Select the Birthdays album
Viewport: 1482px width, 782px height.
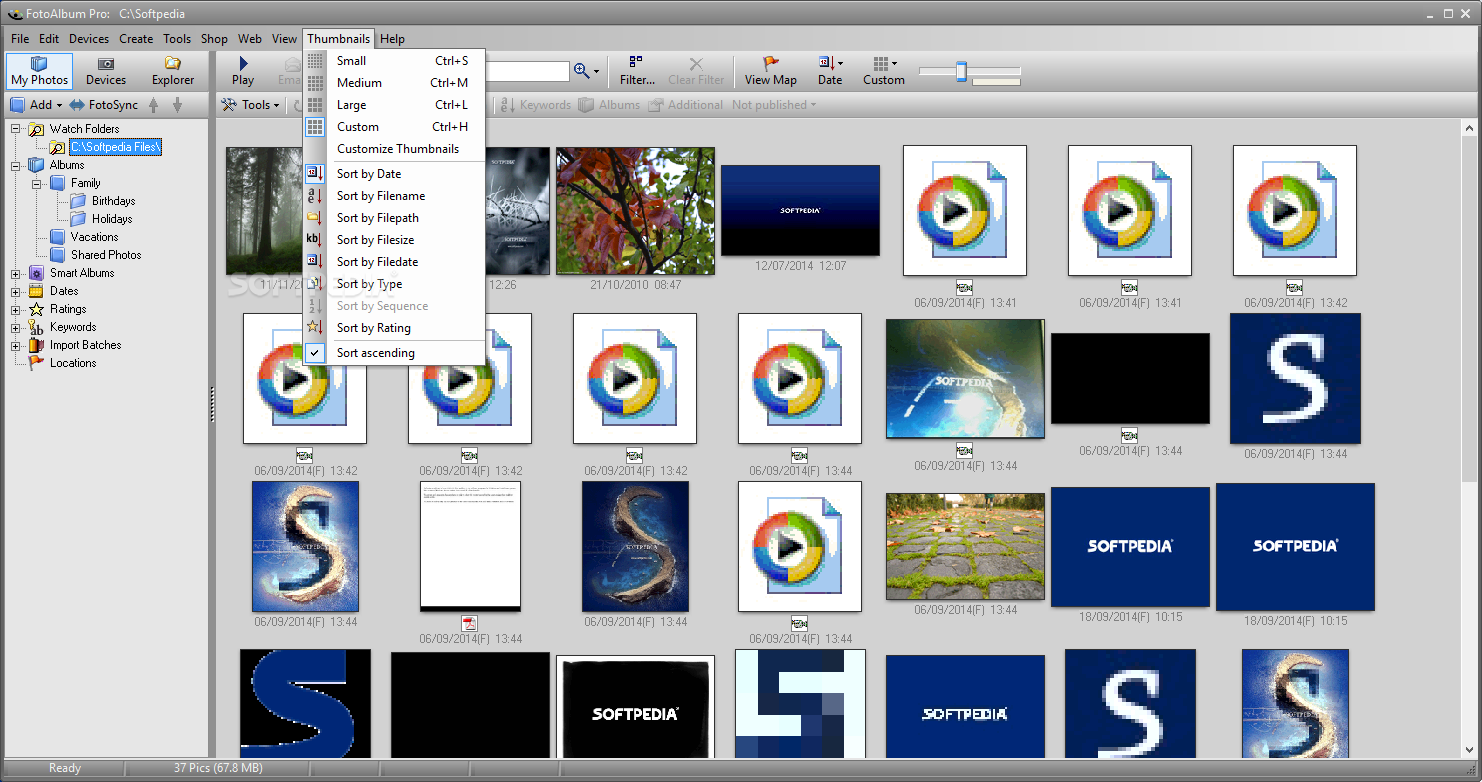[x=113, y=201]
